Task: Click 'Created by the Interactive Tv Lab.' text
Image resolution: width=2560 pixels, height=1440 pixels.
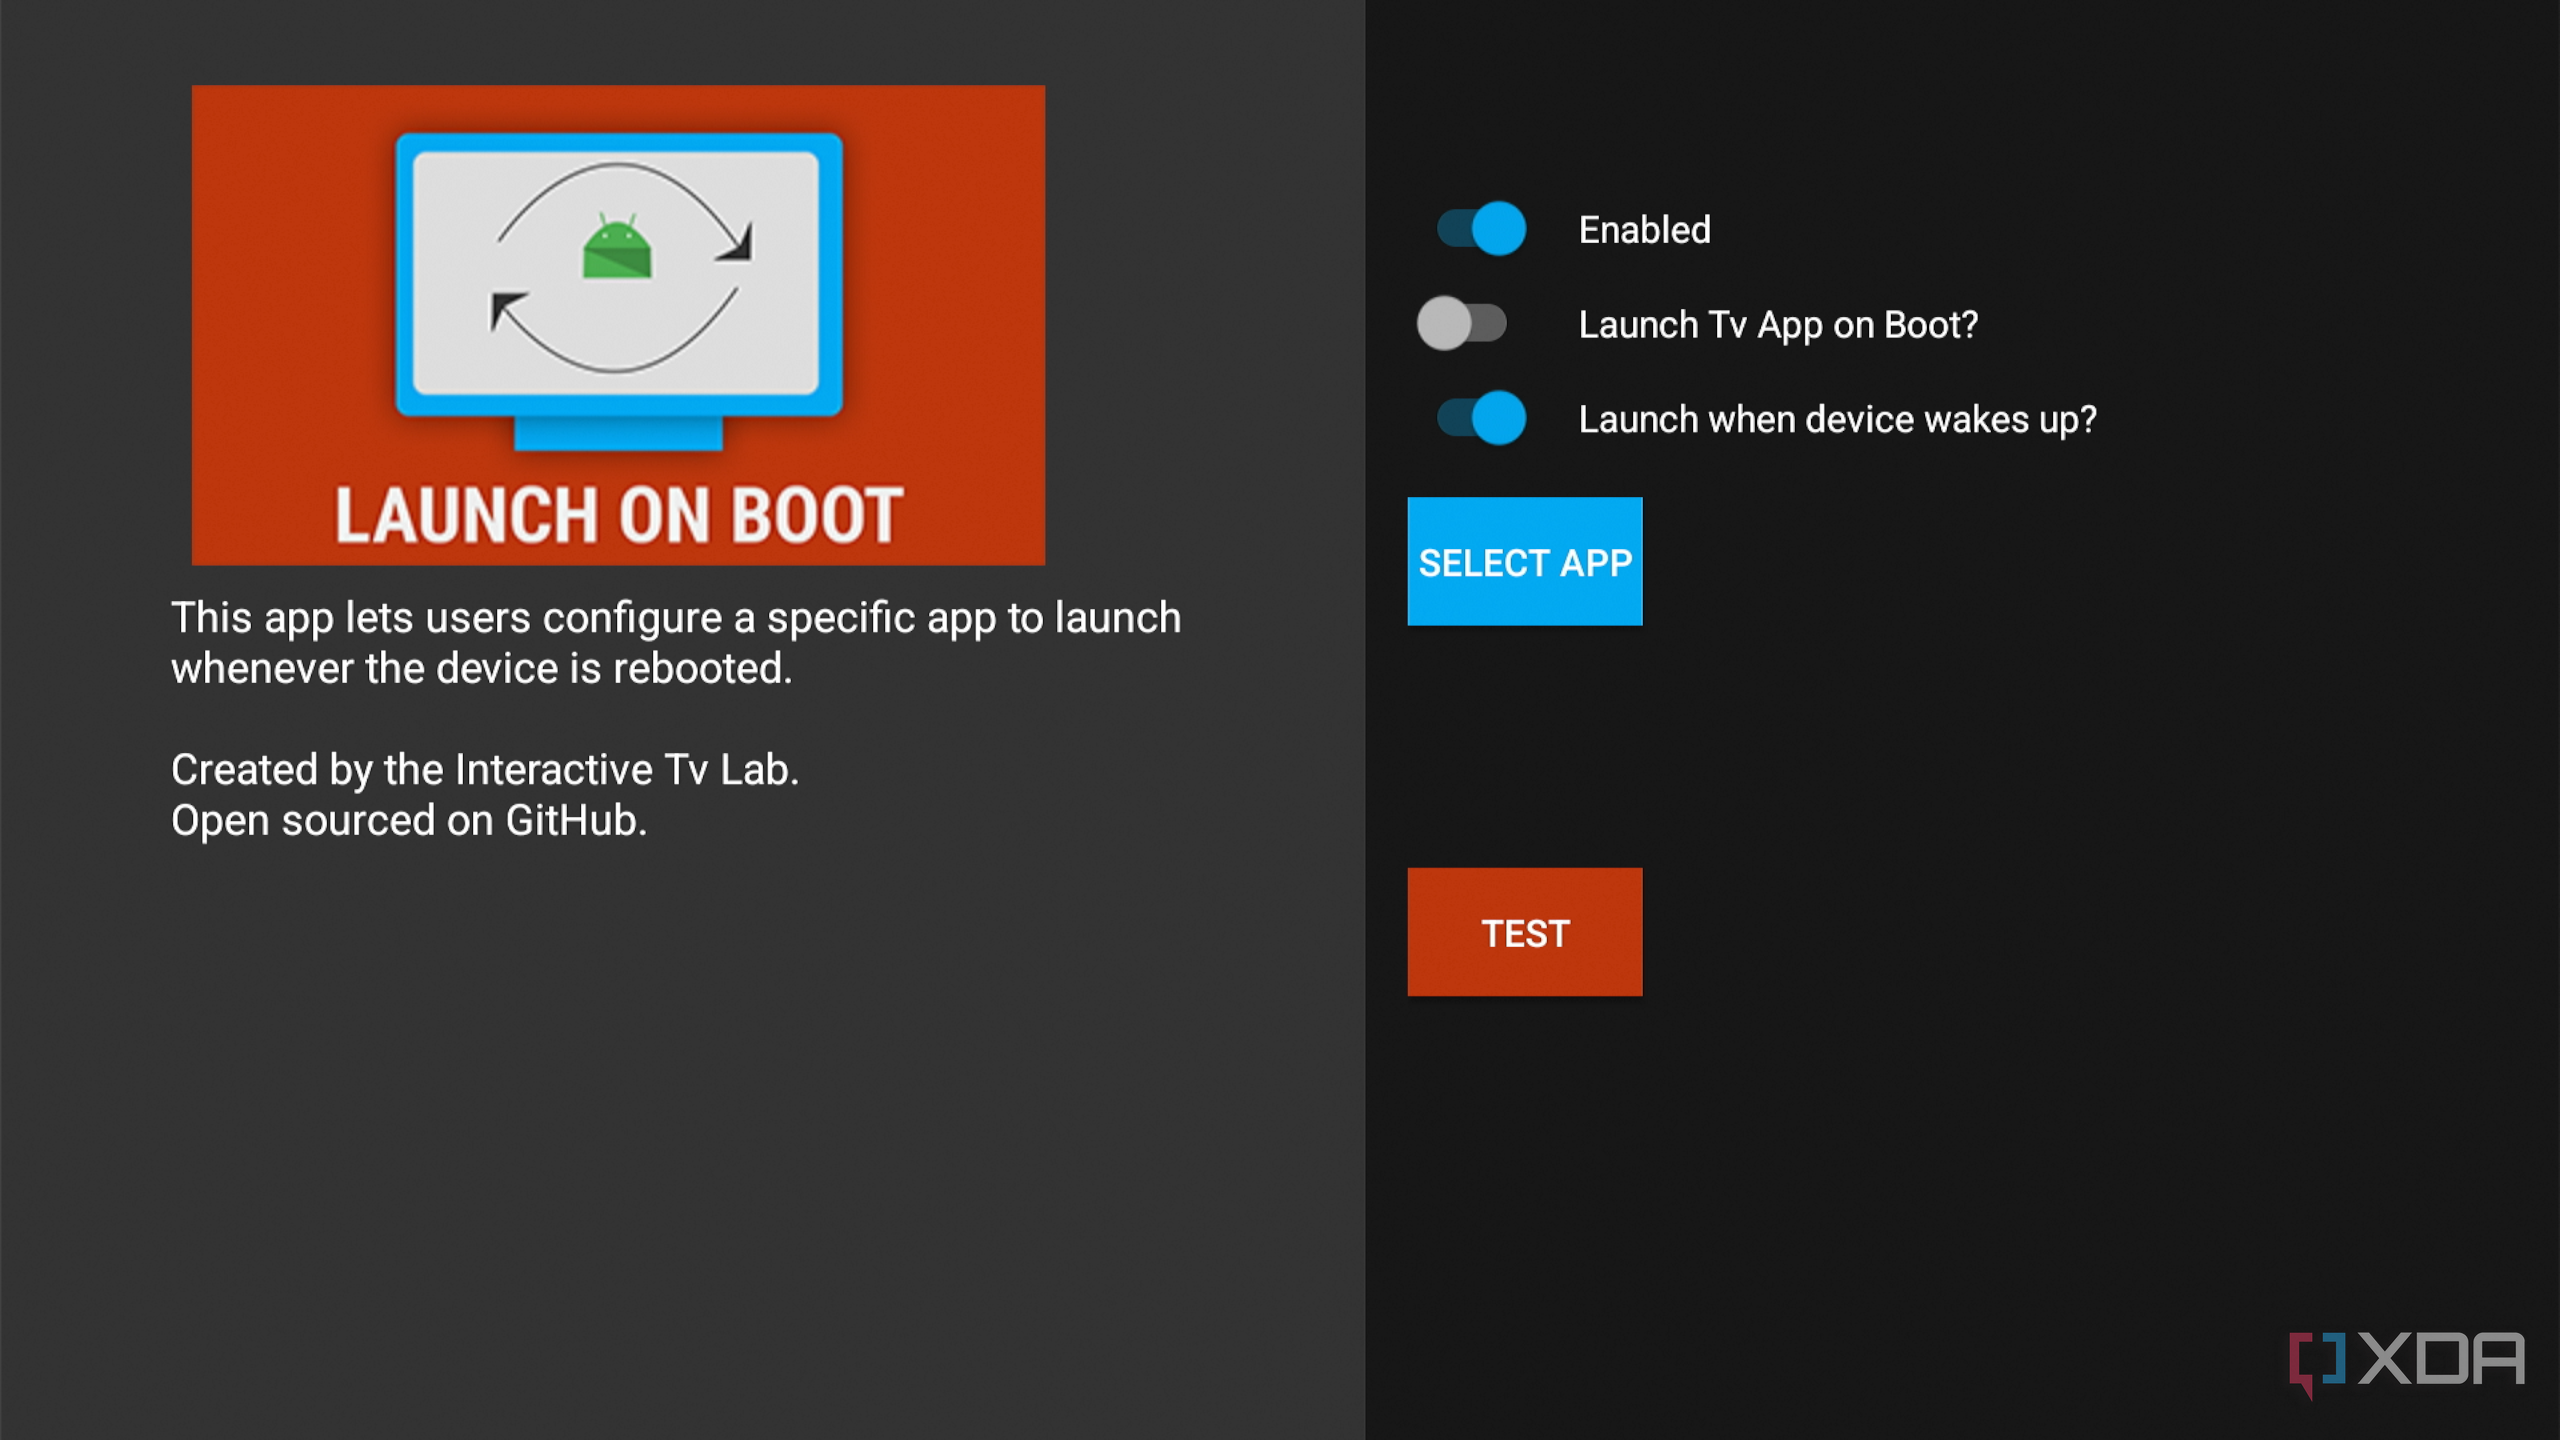Action: (x=485, y=770)
